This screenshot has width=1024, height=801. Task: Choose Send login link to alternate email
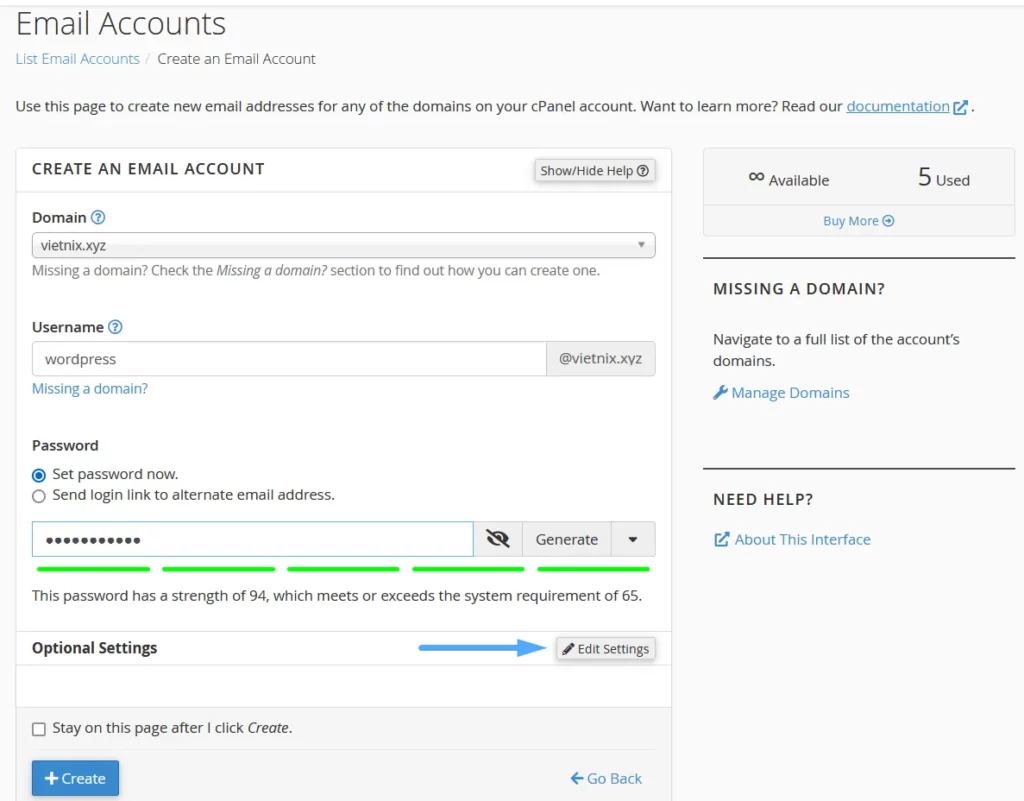[x=38, y=495]
